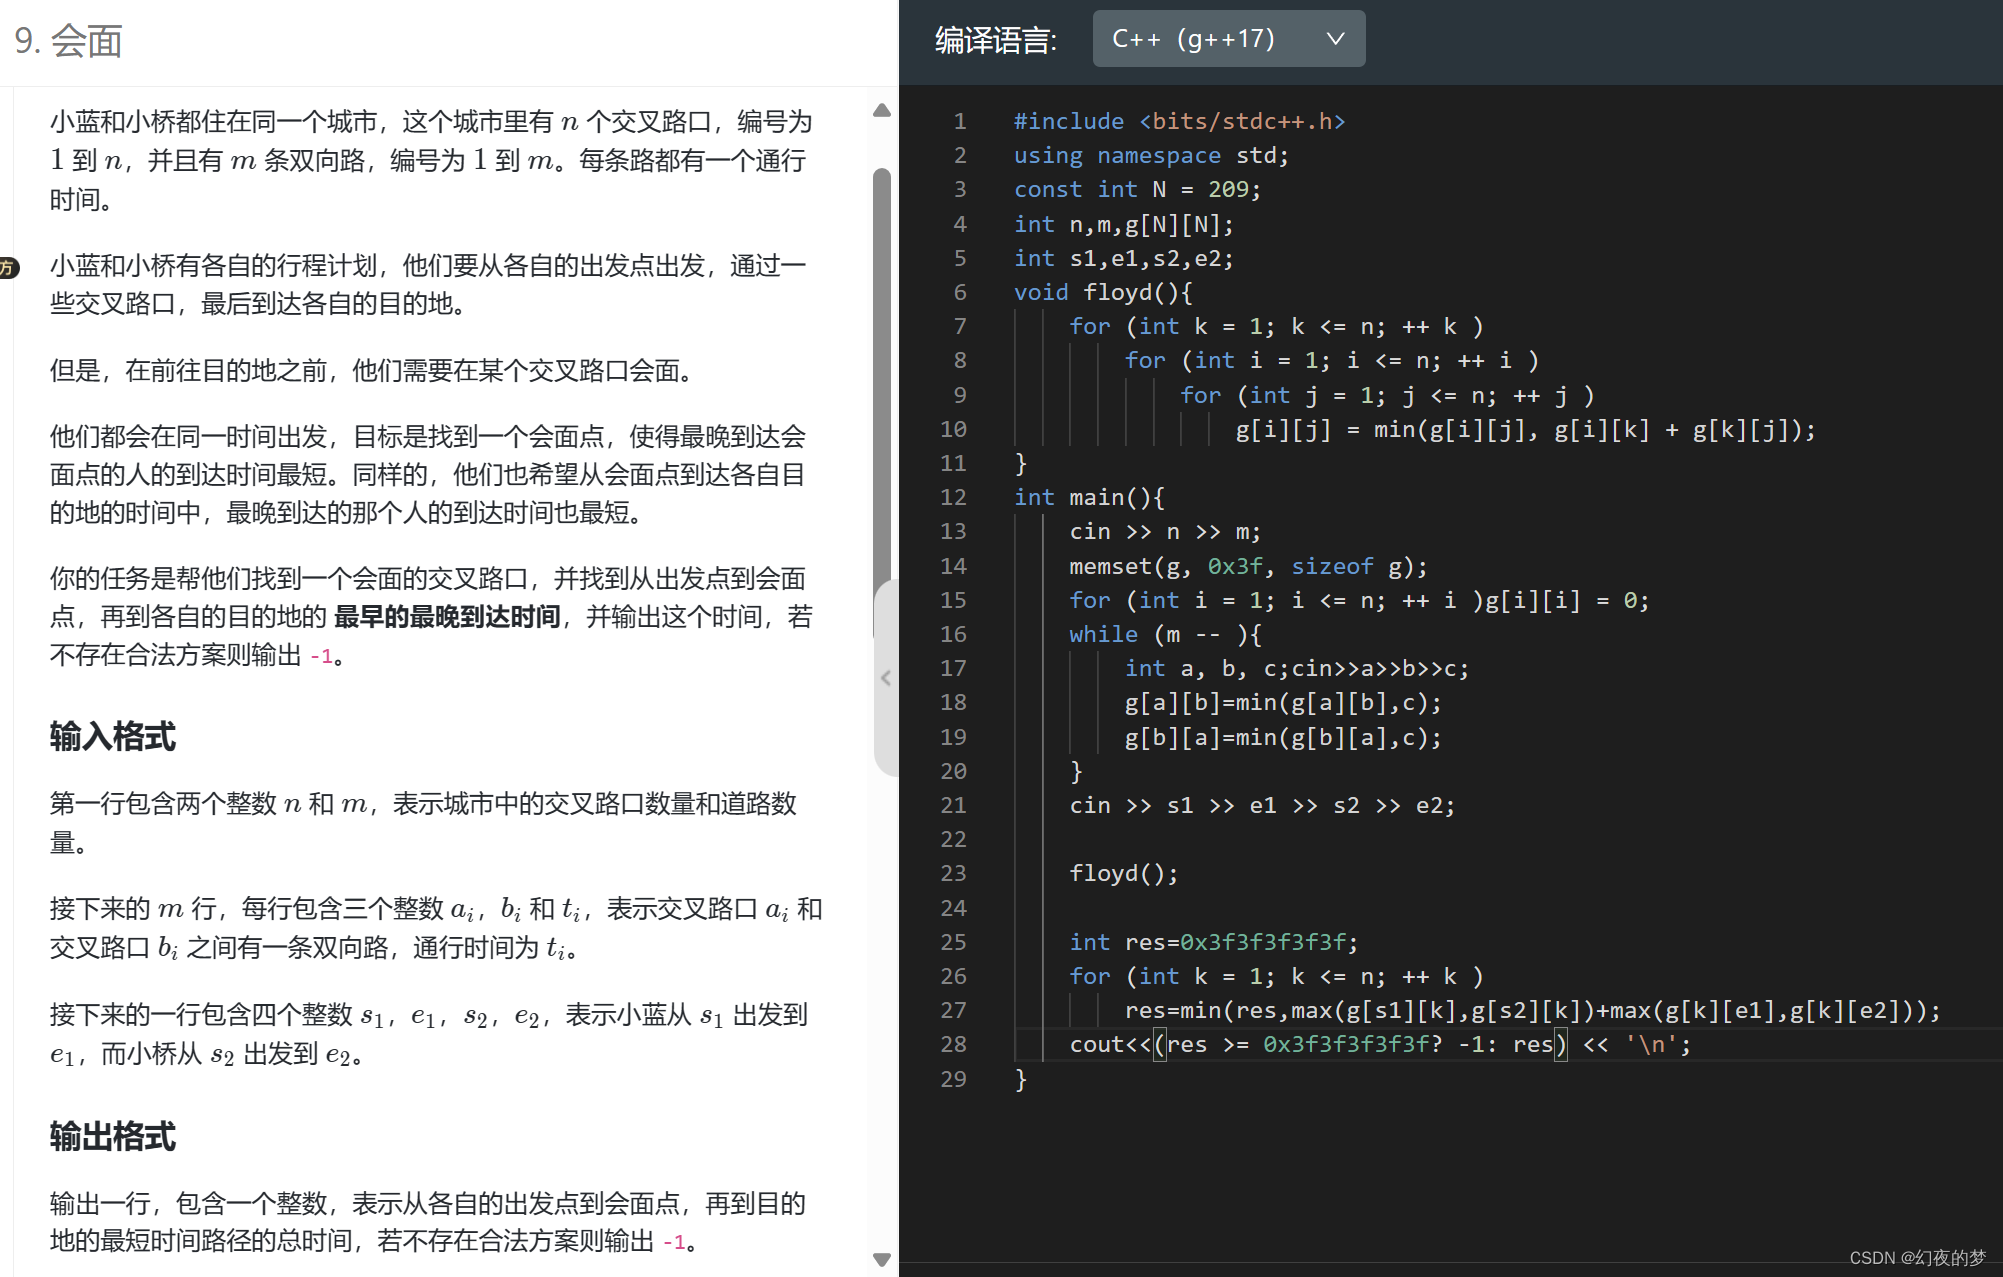Screen dimensions: 2003x1277
Task: Click code line 'using namespace std;'
Action: 1151,155
